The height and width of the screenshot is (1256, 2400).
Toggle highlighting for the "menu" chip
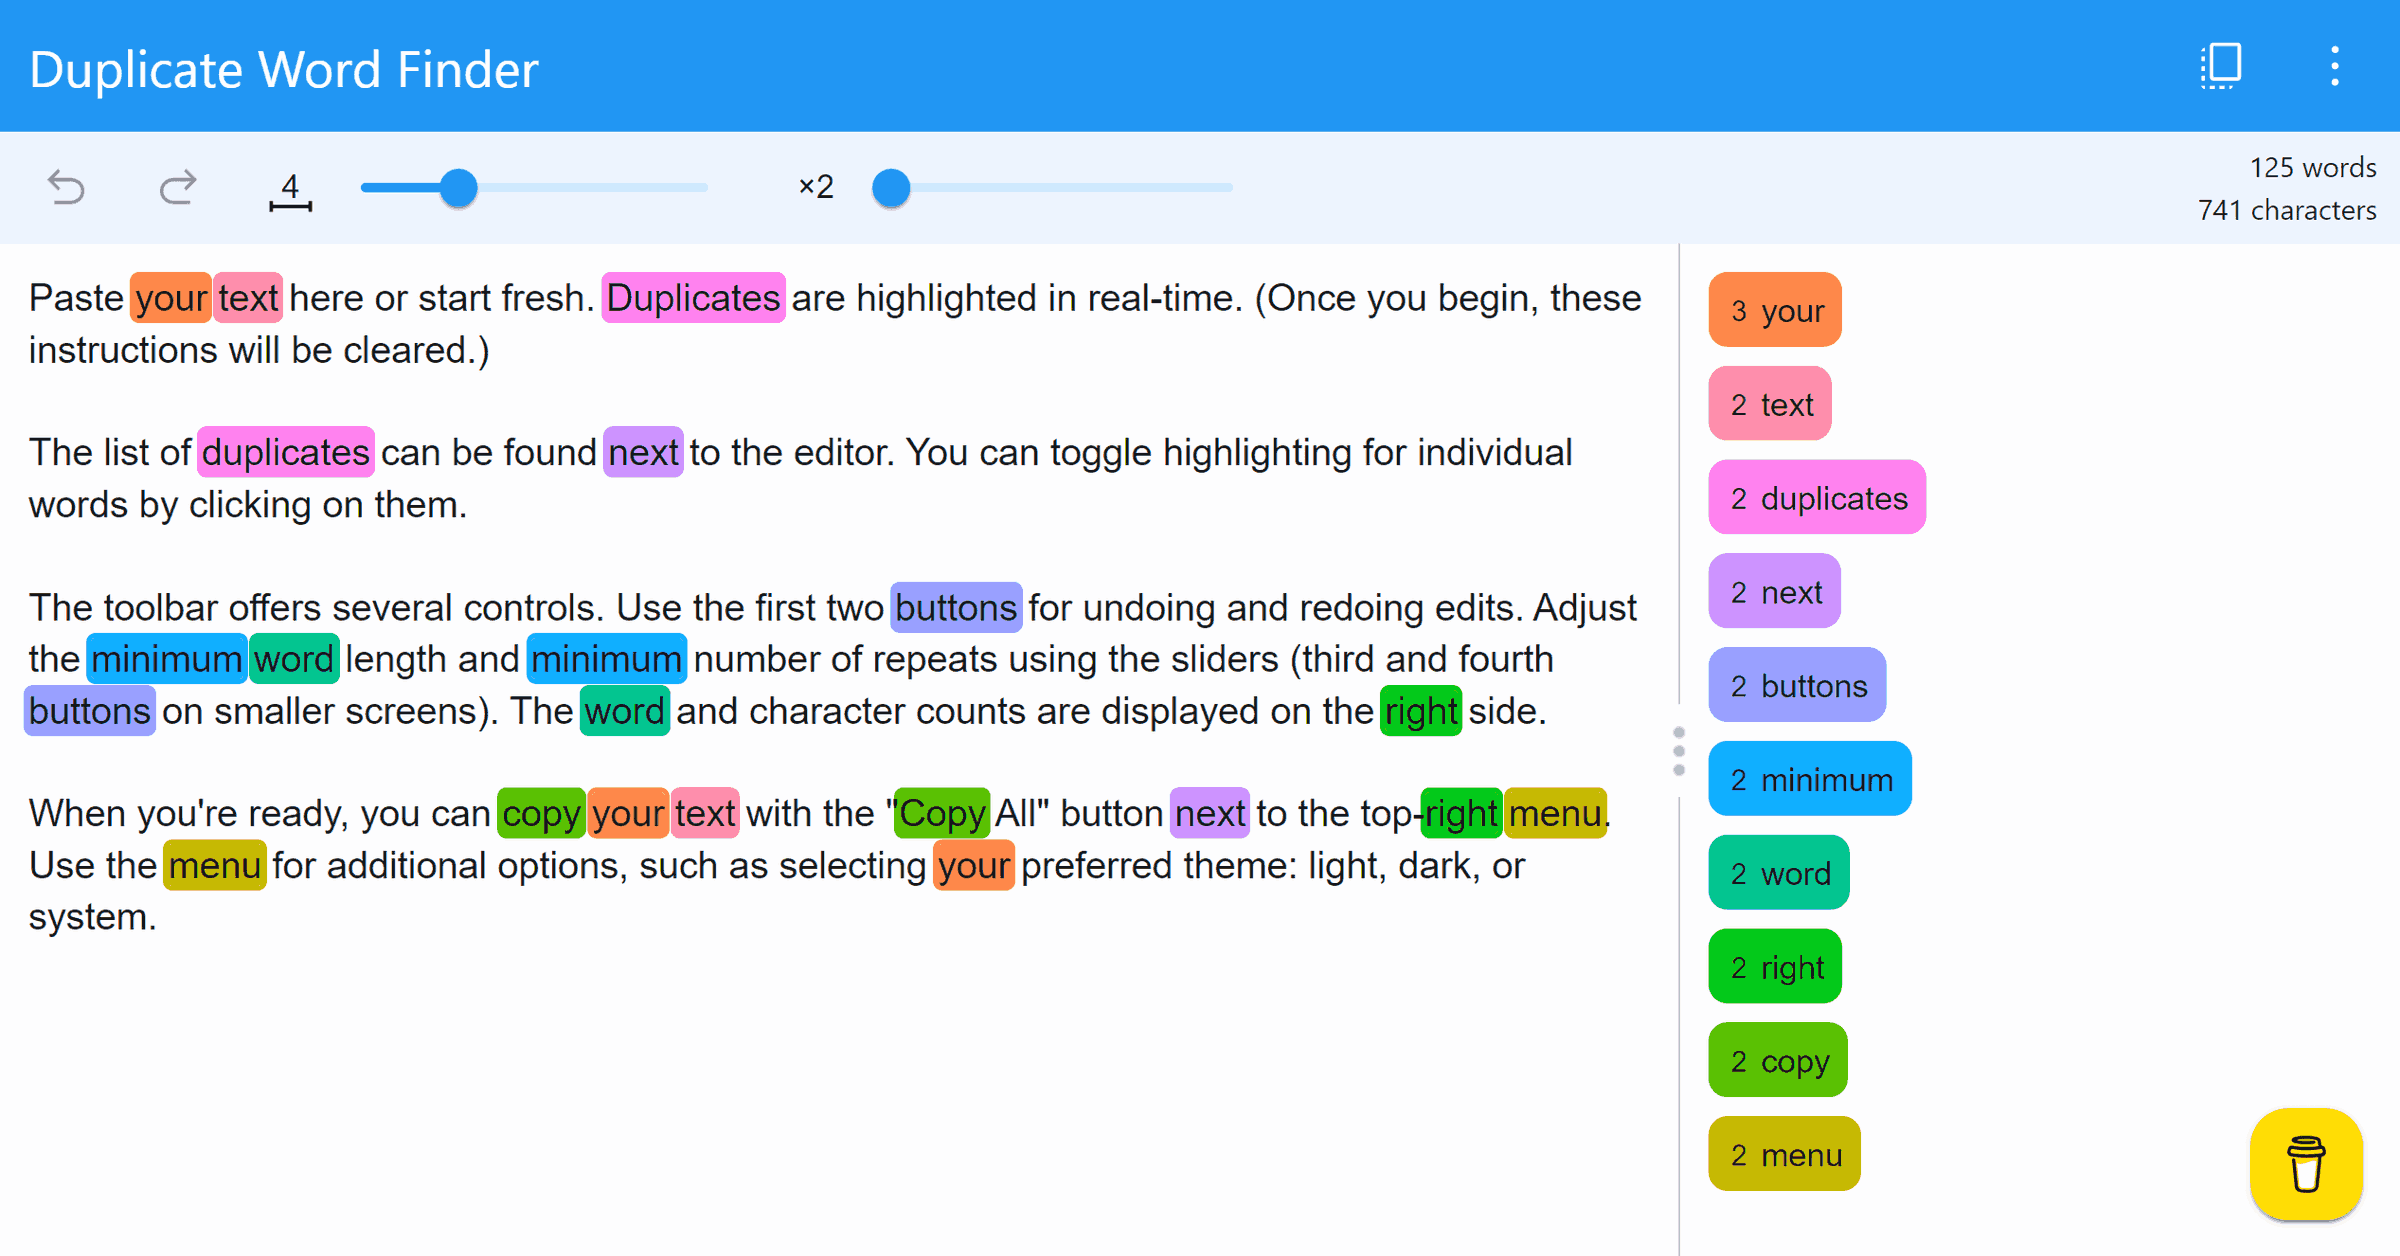click(x=1783, y=1154)
